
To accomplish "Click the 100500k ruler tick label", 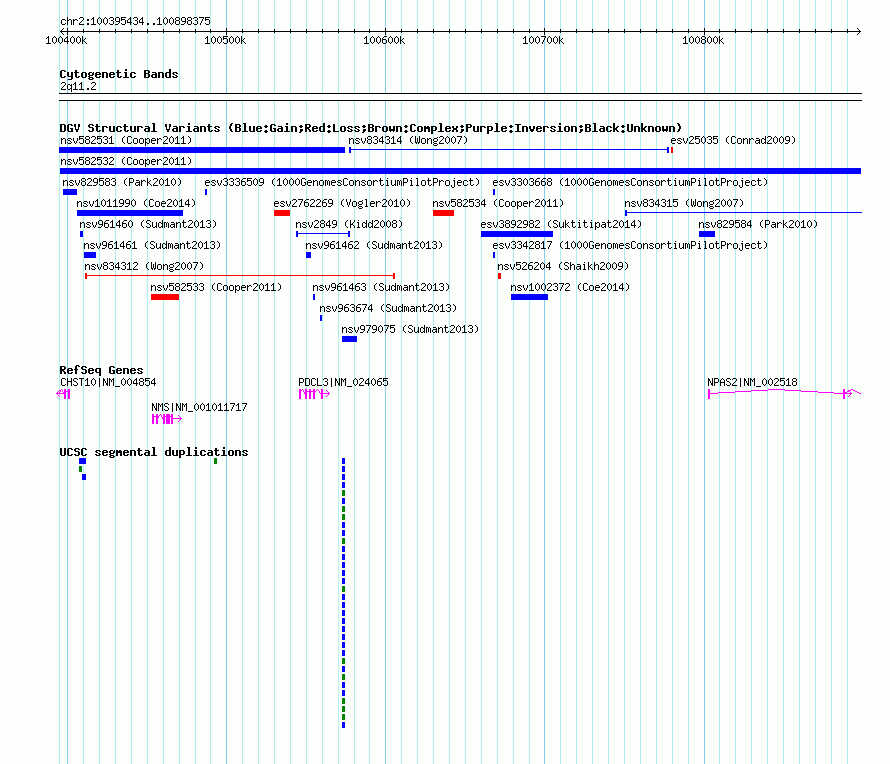I will (x=225, y=41).
